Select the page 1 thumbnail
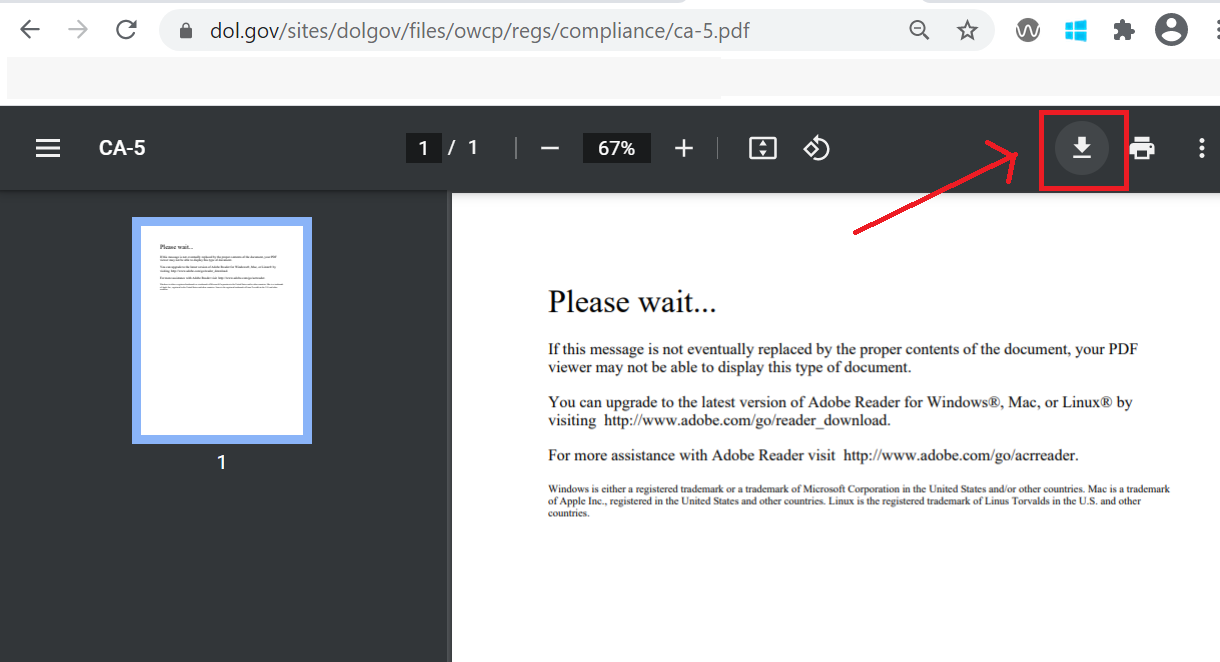 [221, 330]
